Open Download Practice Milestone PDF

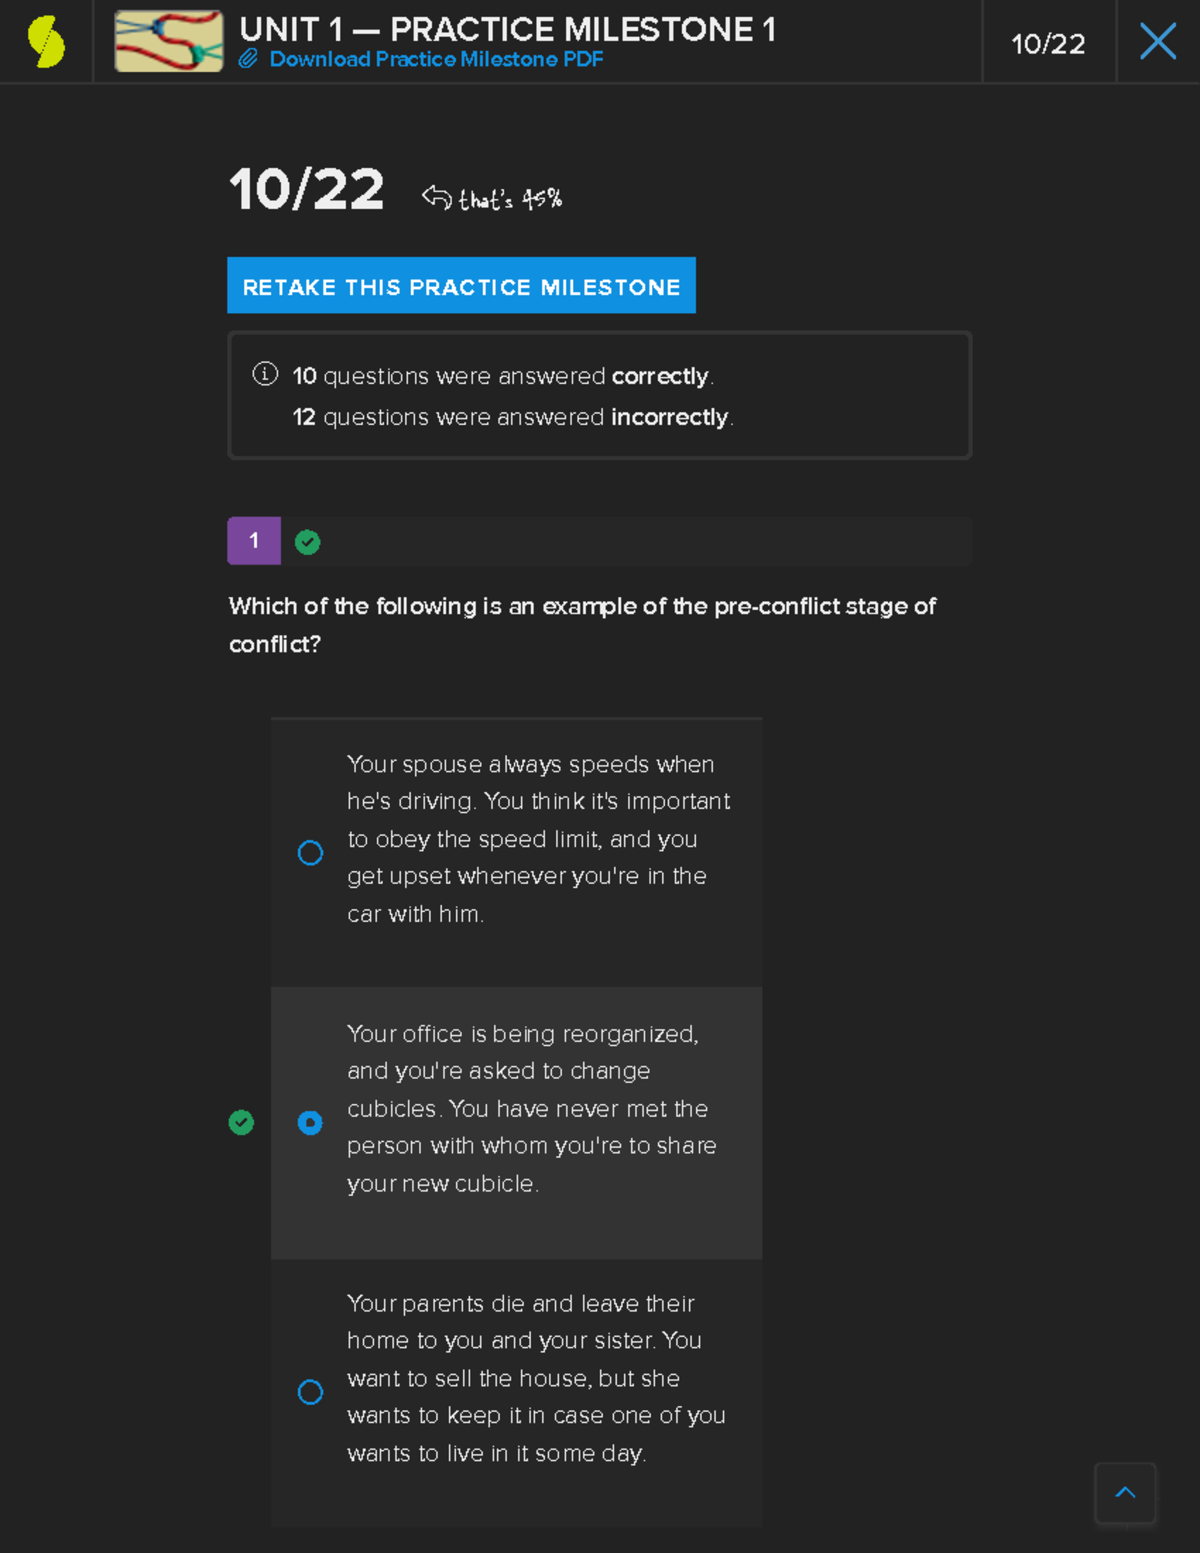[x=435, y=59]
